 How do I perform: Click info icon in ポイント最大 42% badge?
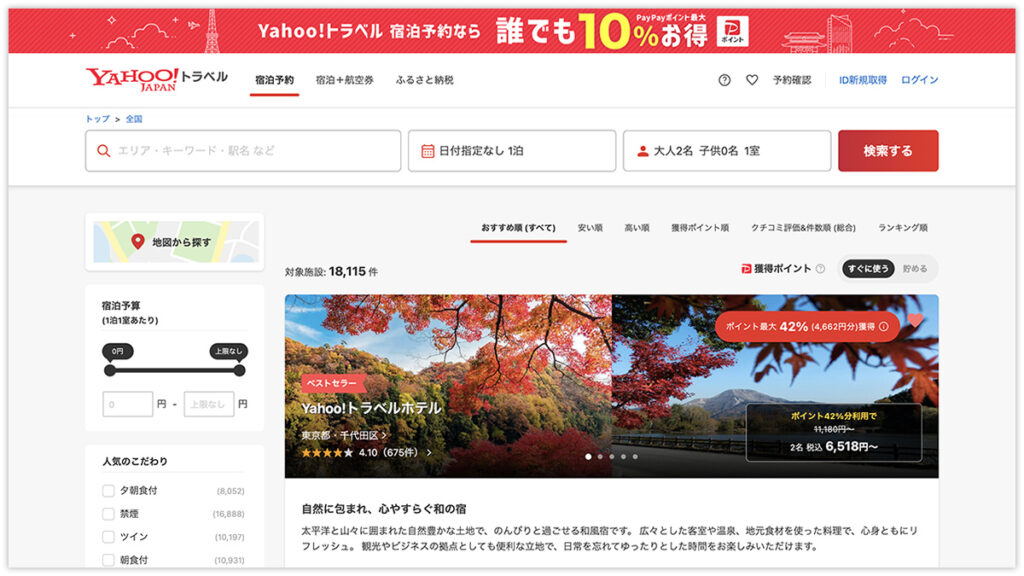[883, 327]
